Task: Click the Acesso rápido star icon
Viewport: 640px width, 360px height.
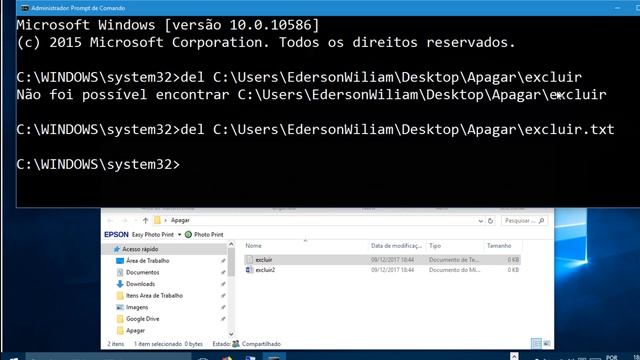Action: click(x=117, y=249)
